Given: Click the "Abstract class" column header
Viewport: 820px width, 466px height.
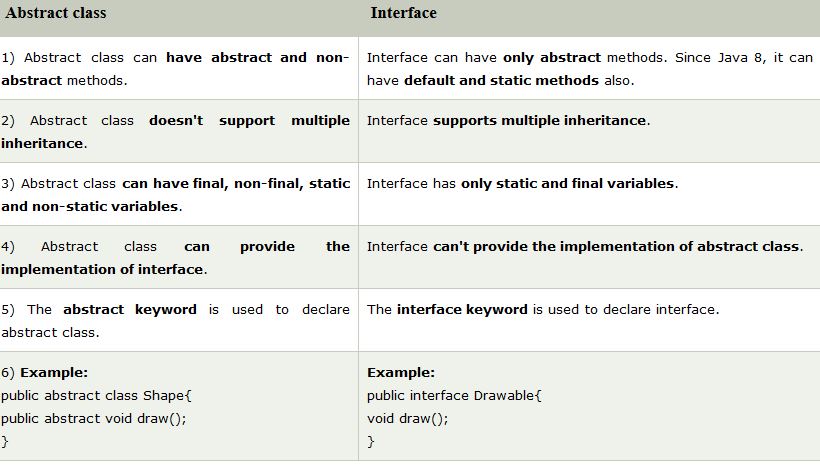Looking at the screenshot, I should (x=56, y=14).
